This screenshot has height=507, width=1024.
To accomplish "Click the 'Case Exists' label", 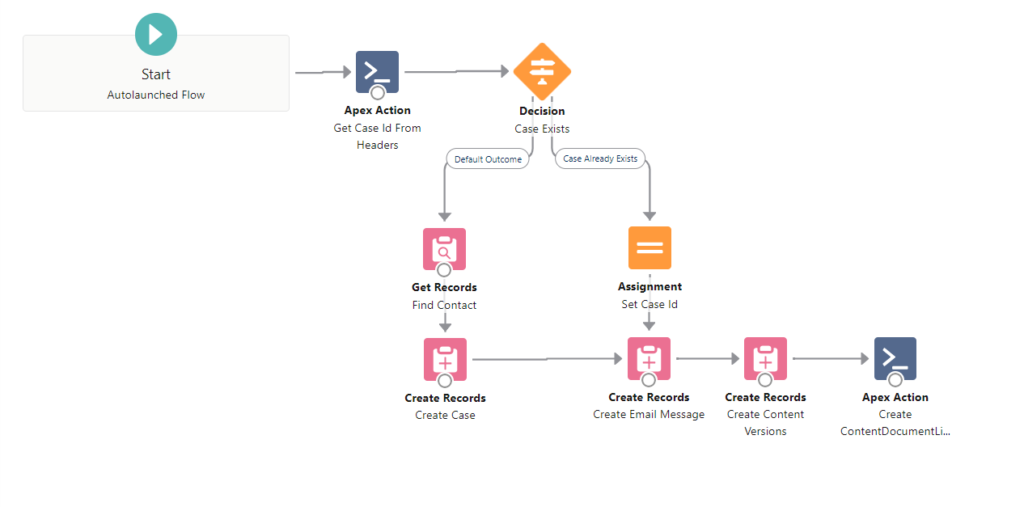I will 542,129.
